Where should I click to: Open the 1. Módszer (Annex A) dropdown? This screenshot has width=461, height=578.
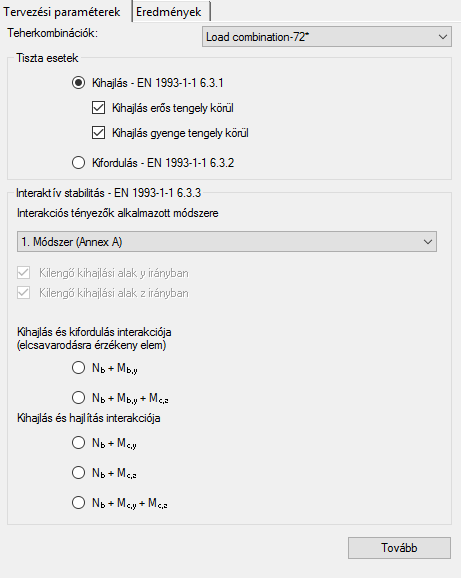click(x=227, y=242)
